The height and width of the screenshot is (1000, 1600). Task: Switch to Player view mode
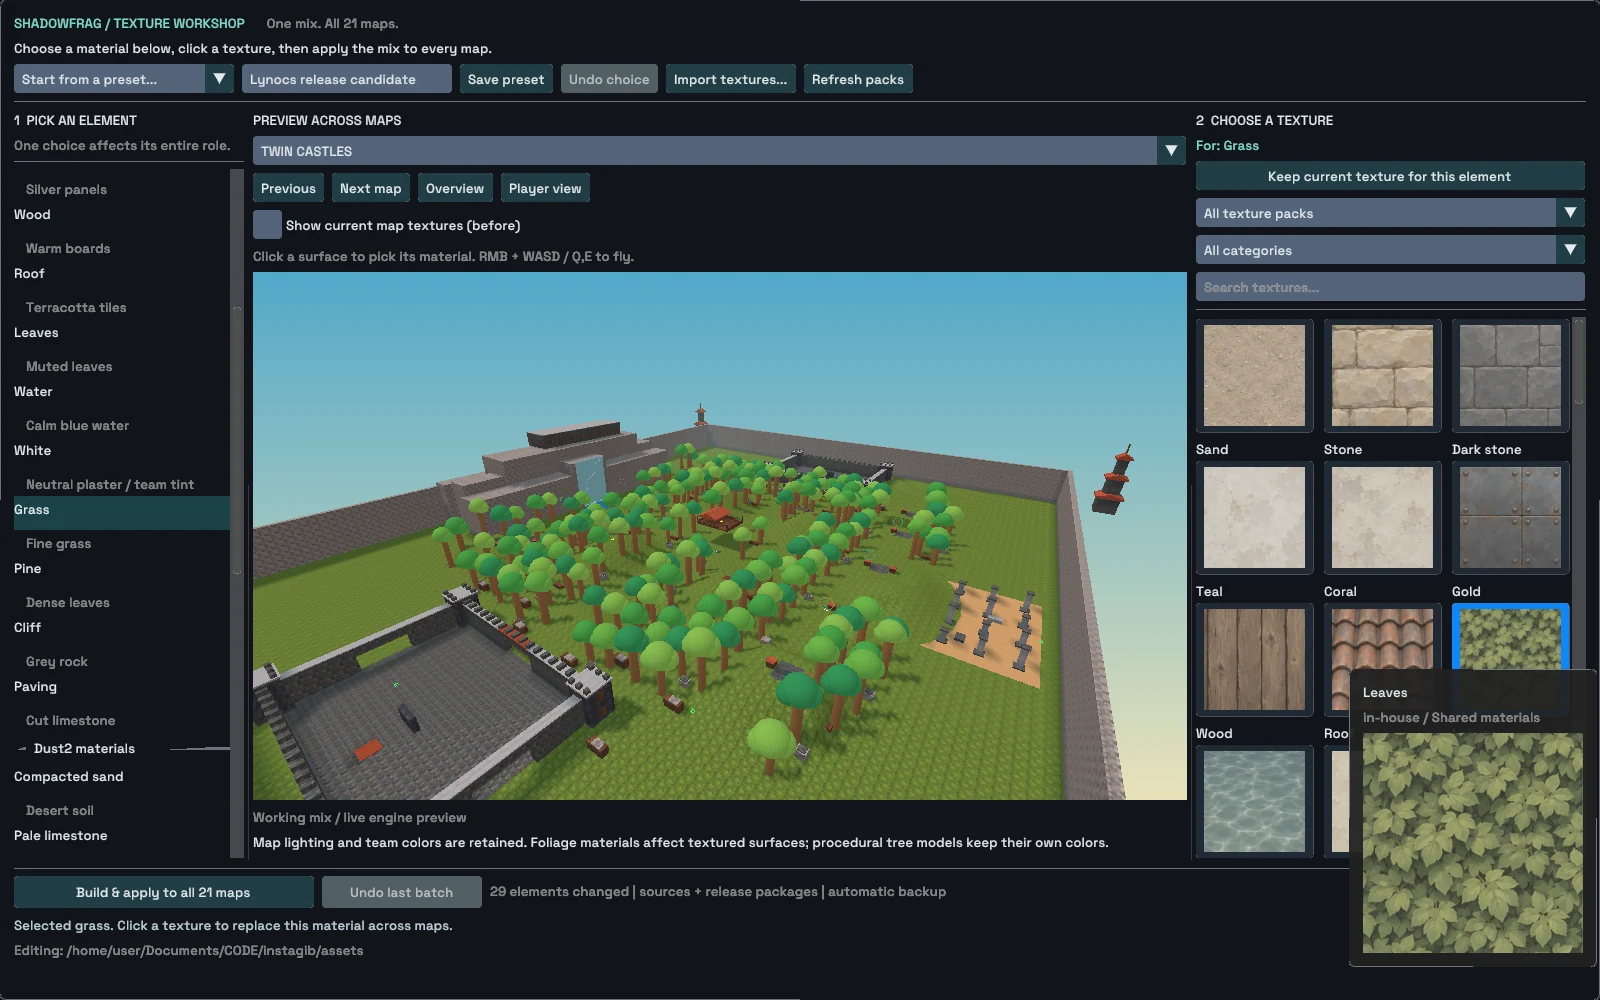[545, 188]
